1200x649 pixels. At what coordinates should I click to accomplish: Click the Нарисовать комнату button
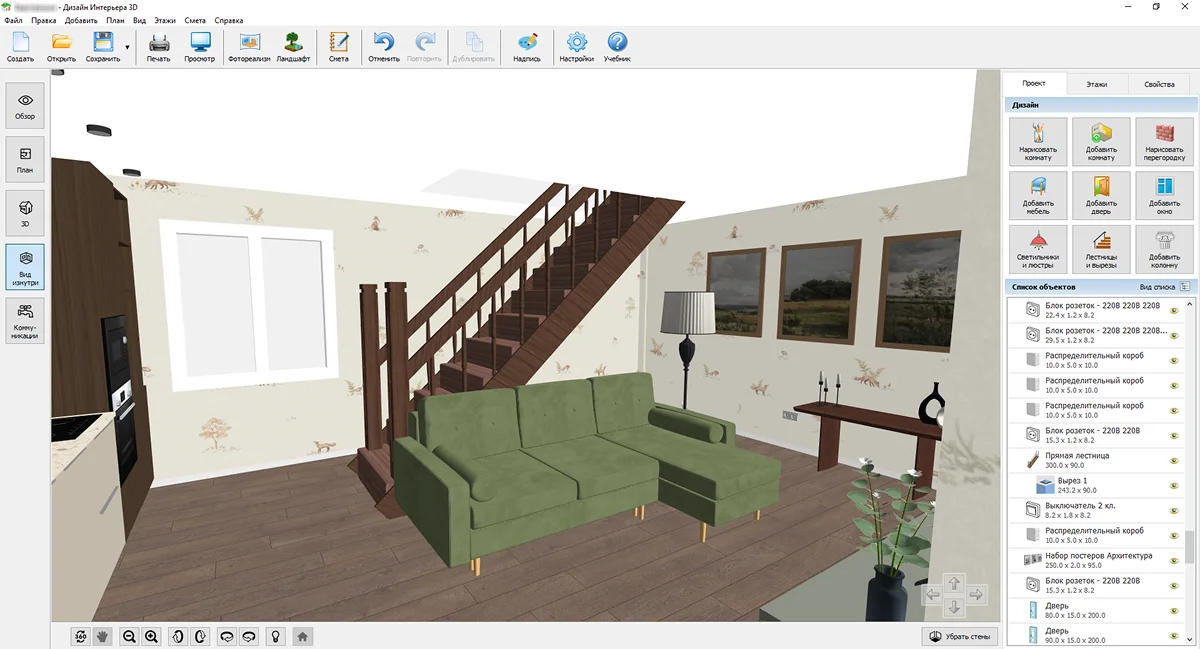click(1038, 142)
